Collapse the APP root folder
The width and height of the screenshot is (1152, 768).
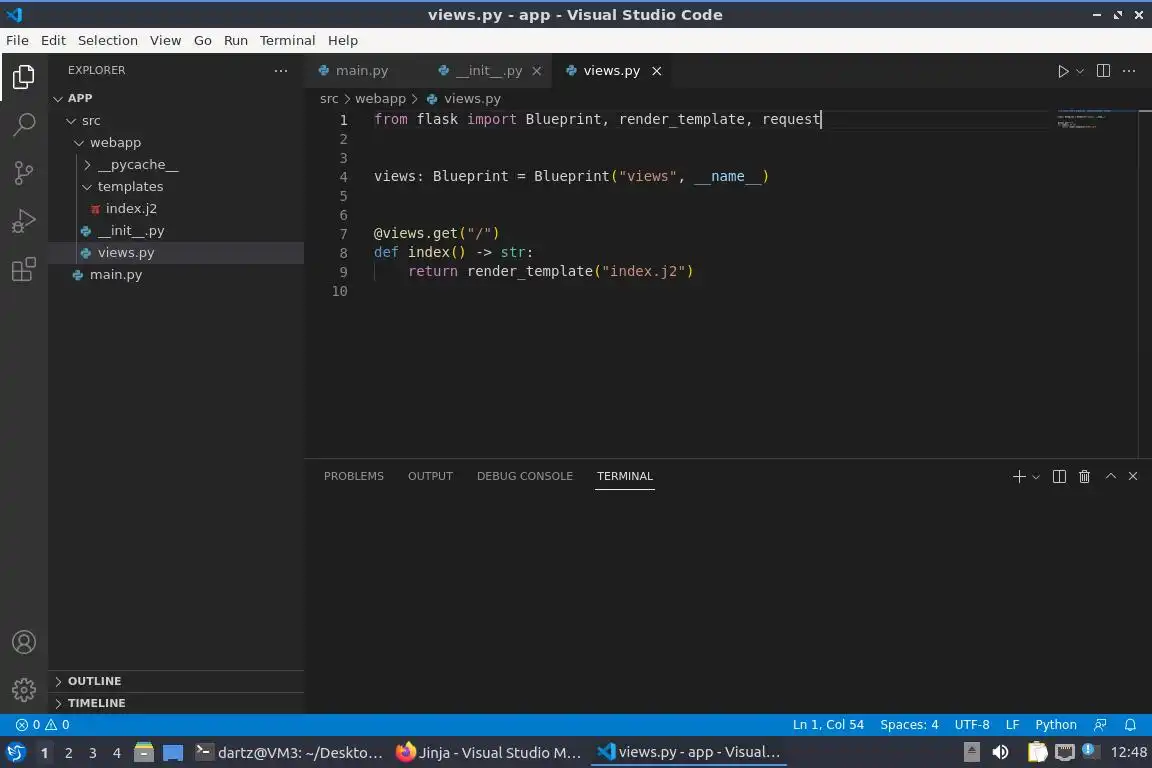176,98
